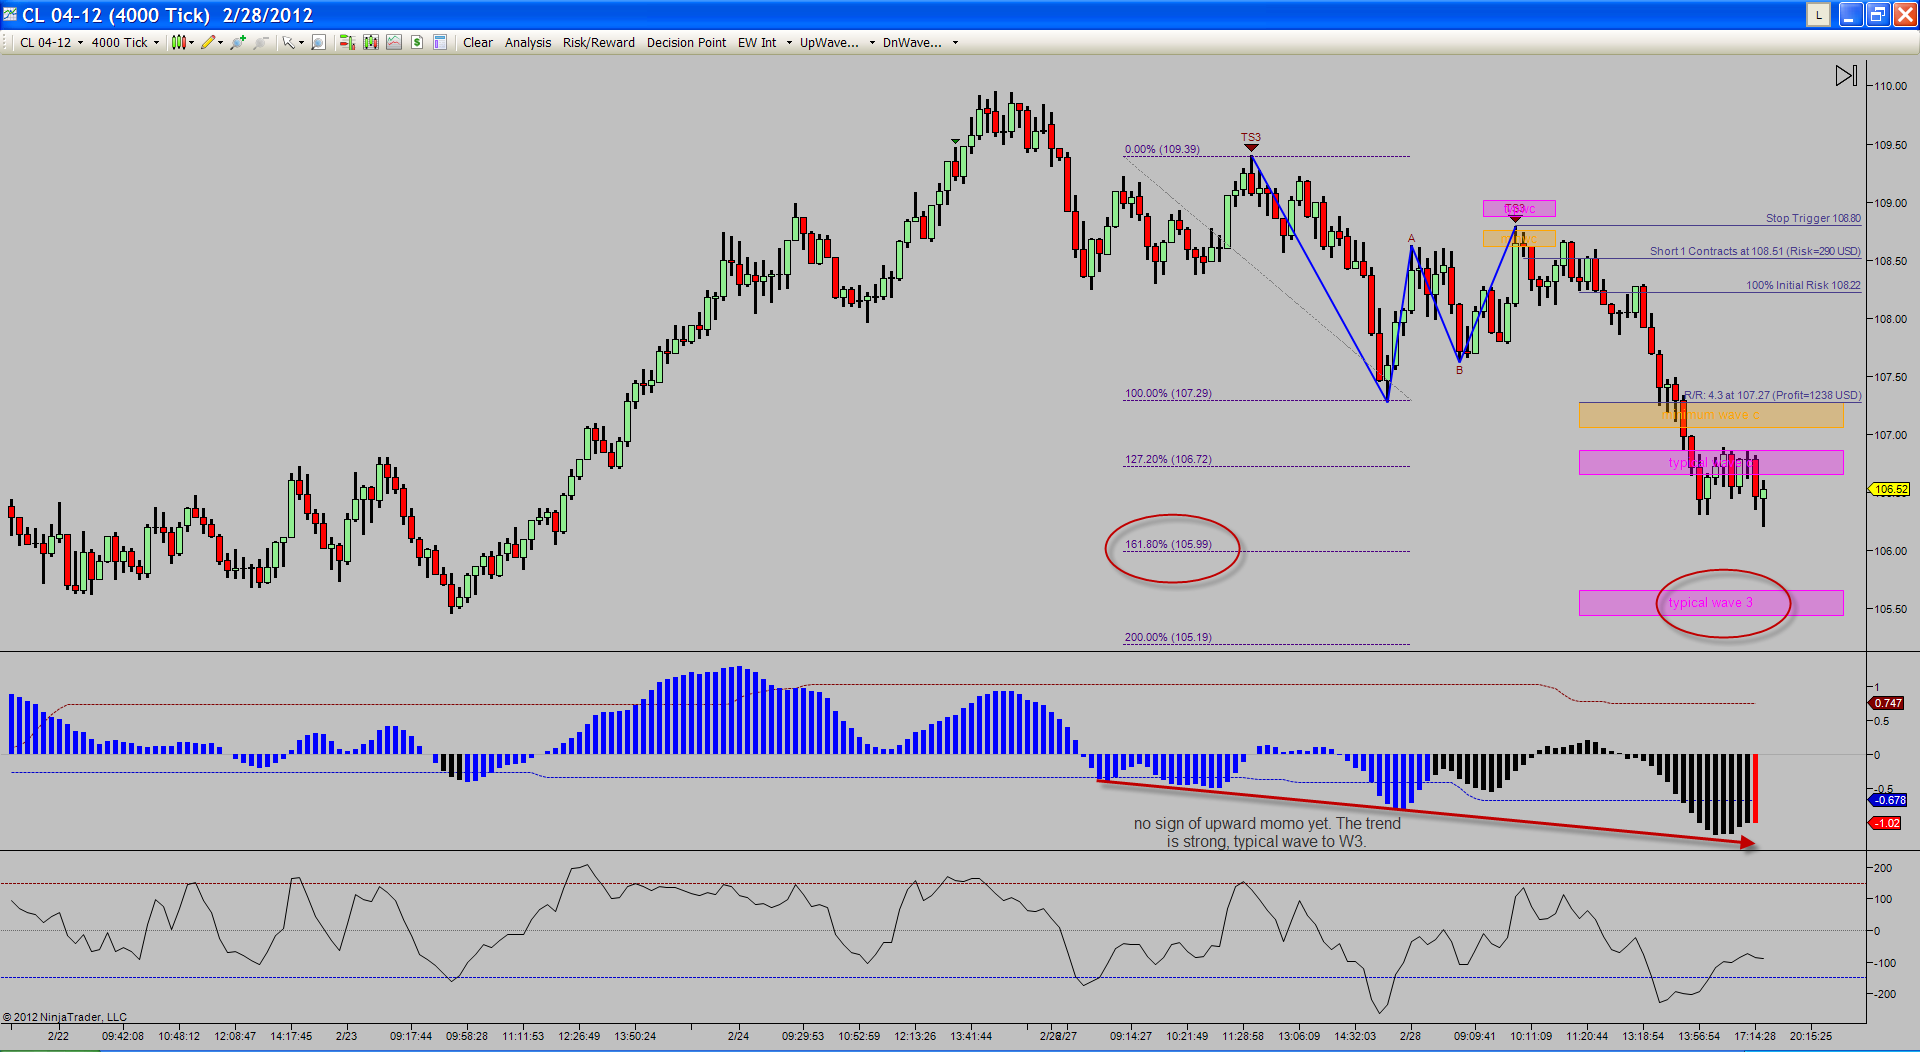Click the wave A label on the chart
This screenshot has height=1052, width=1920.
[x=1411, y=238]
